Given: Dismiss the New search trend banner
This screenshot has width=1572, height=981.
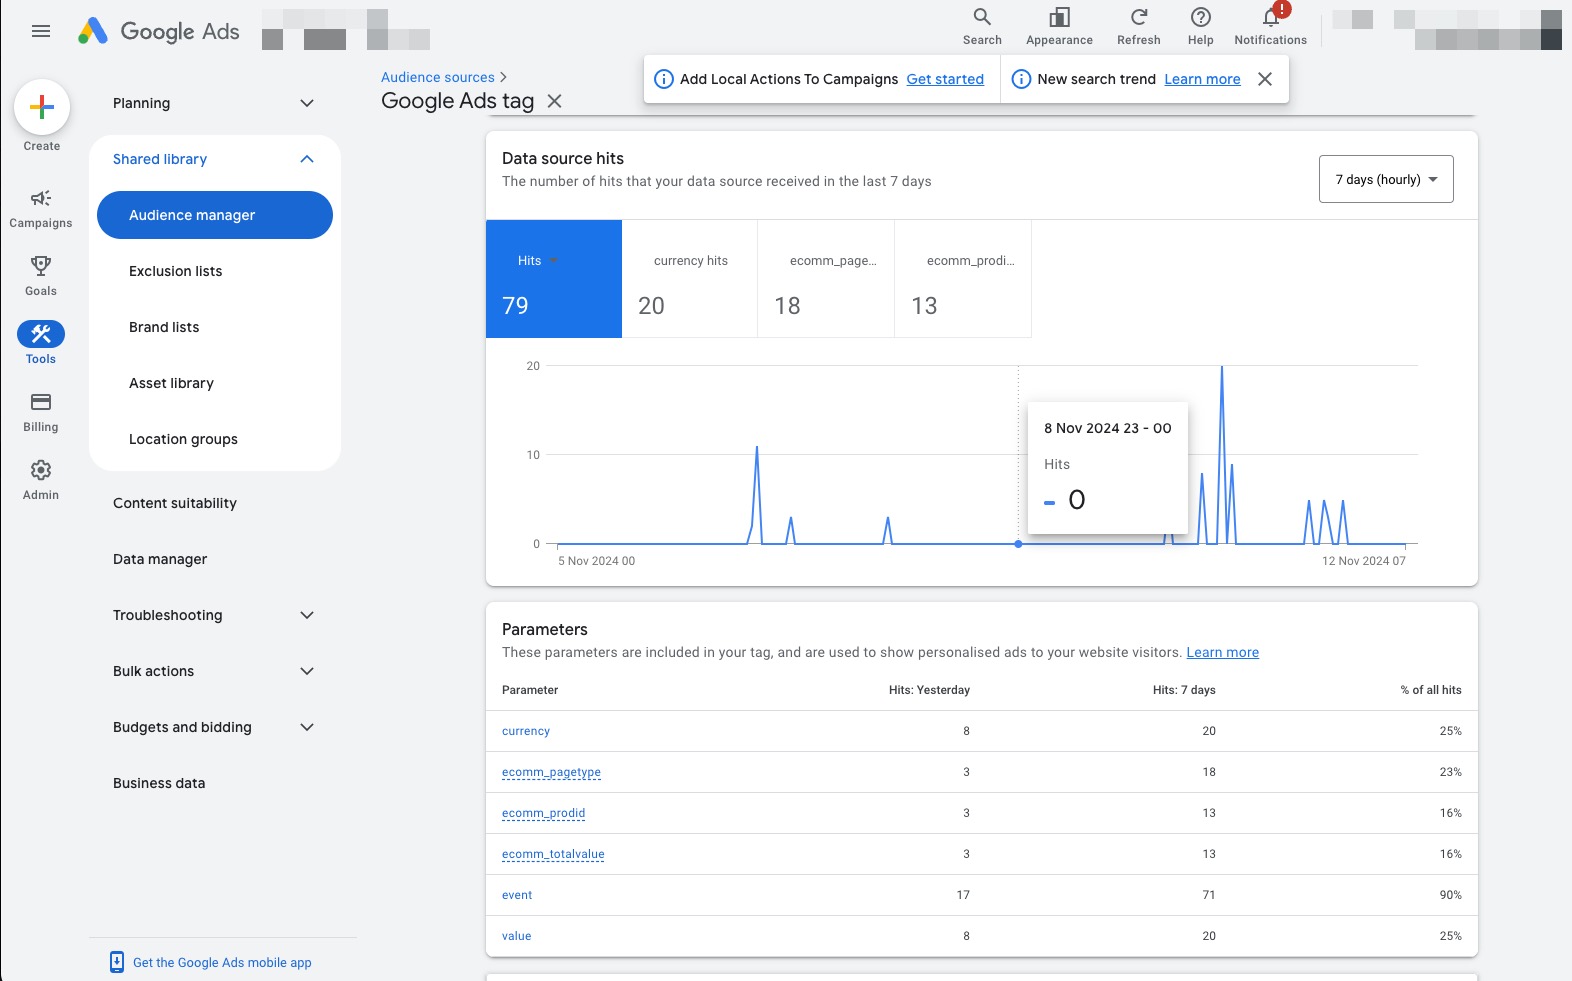Looking at the screenshot, I should pyautogui.click(x=1265, y=79).
